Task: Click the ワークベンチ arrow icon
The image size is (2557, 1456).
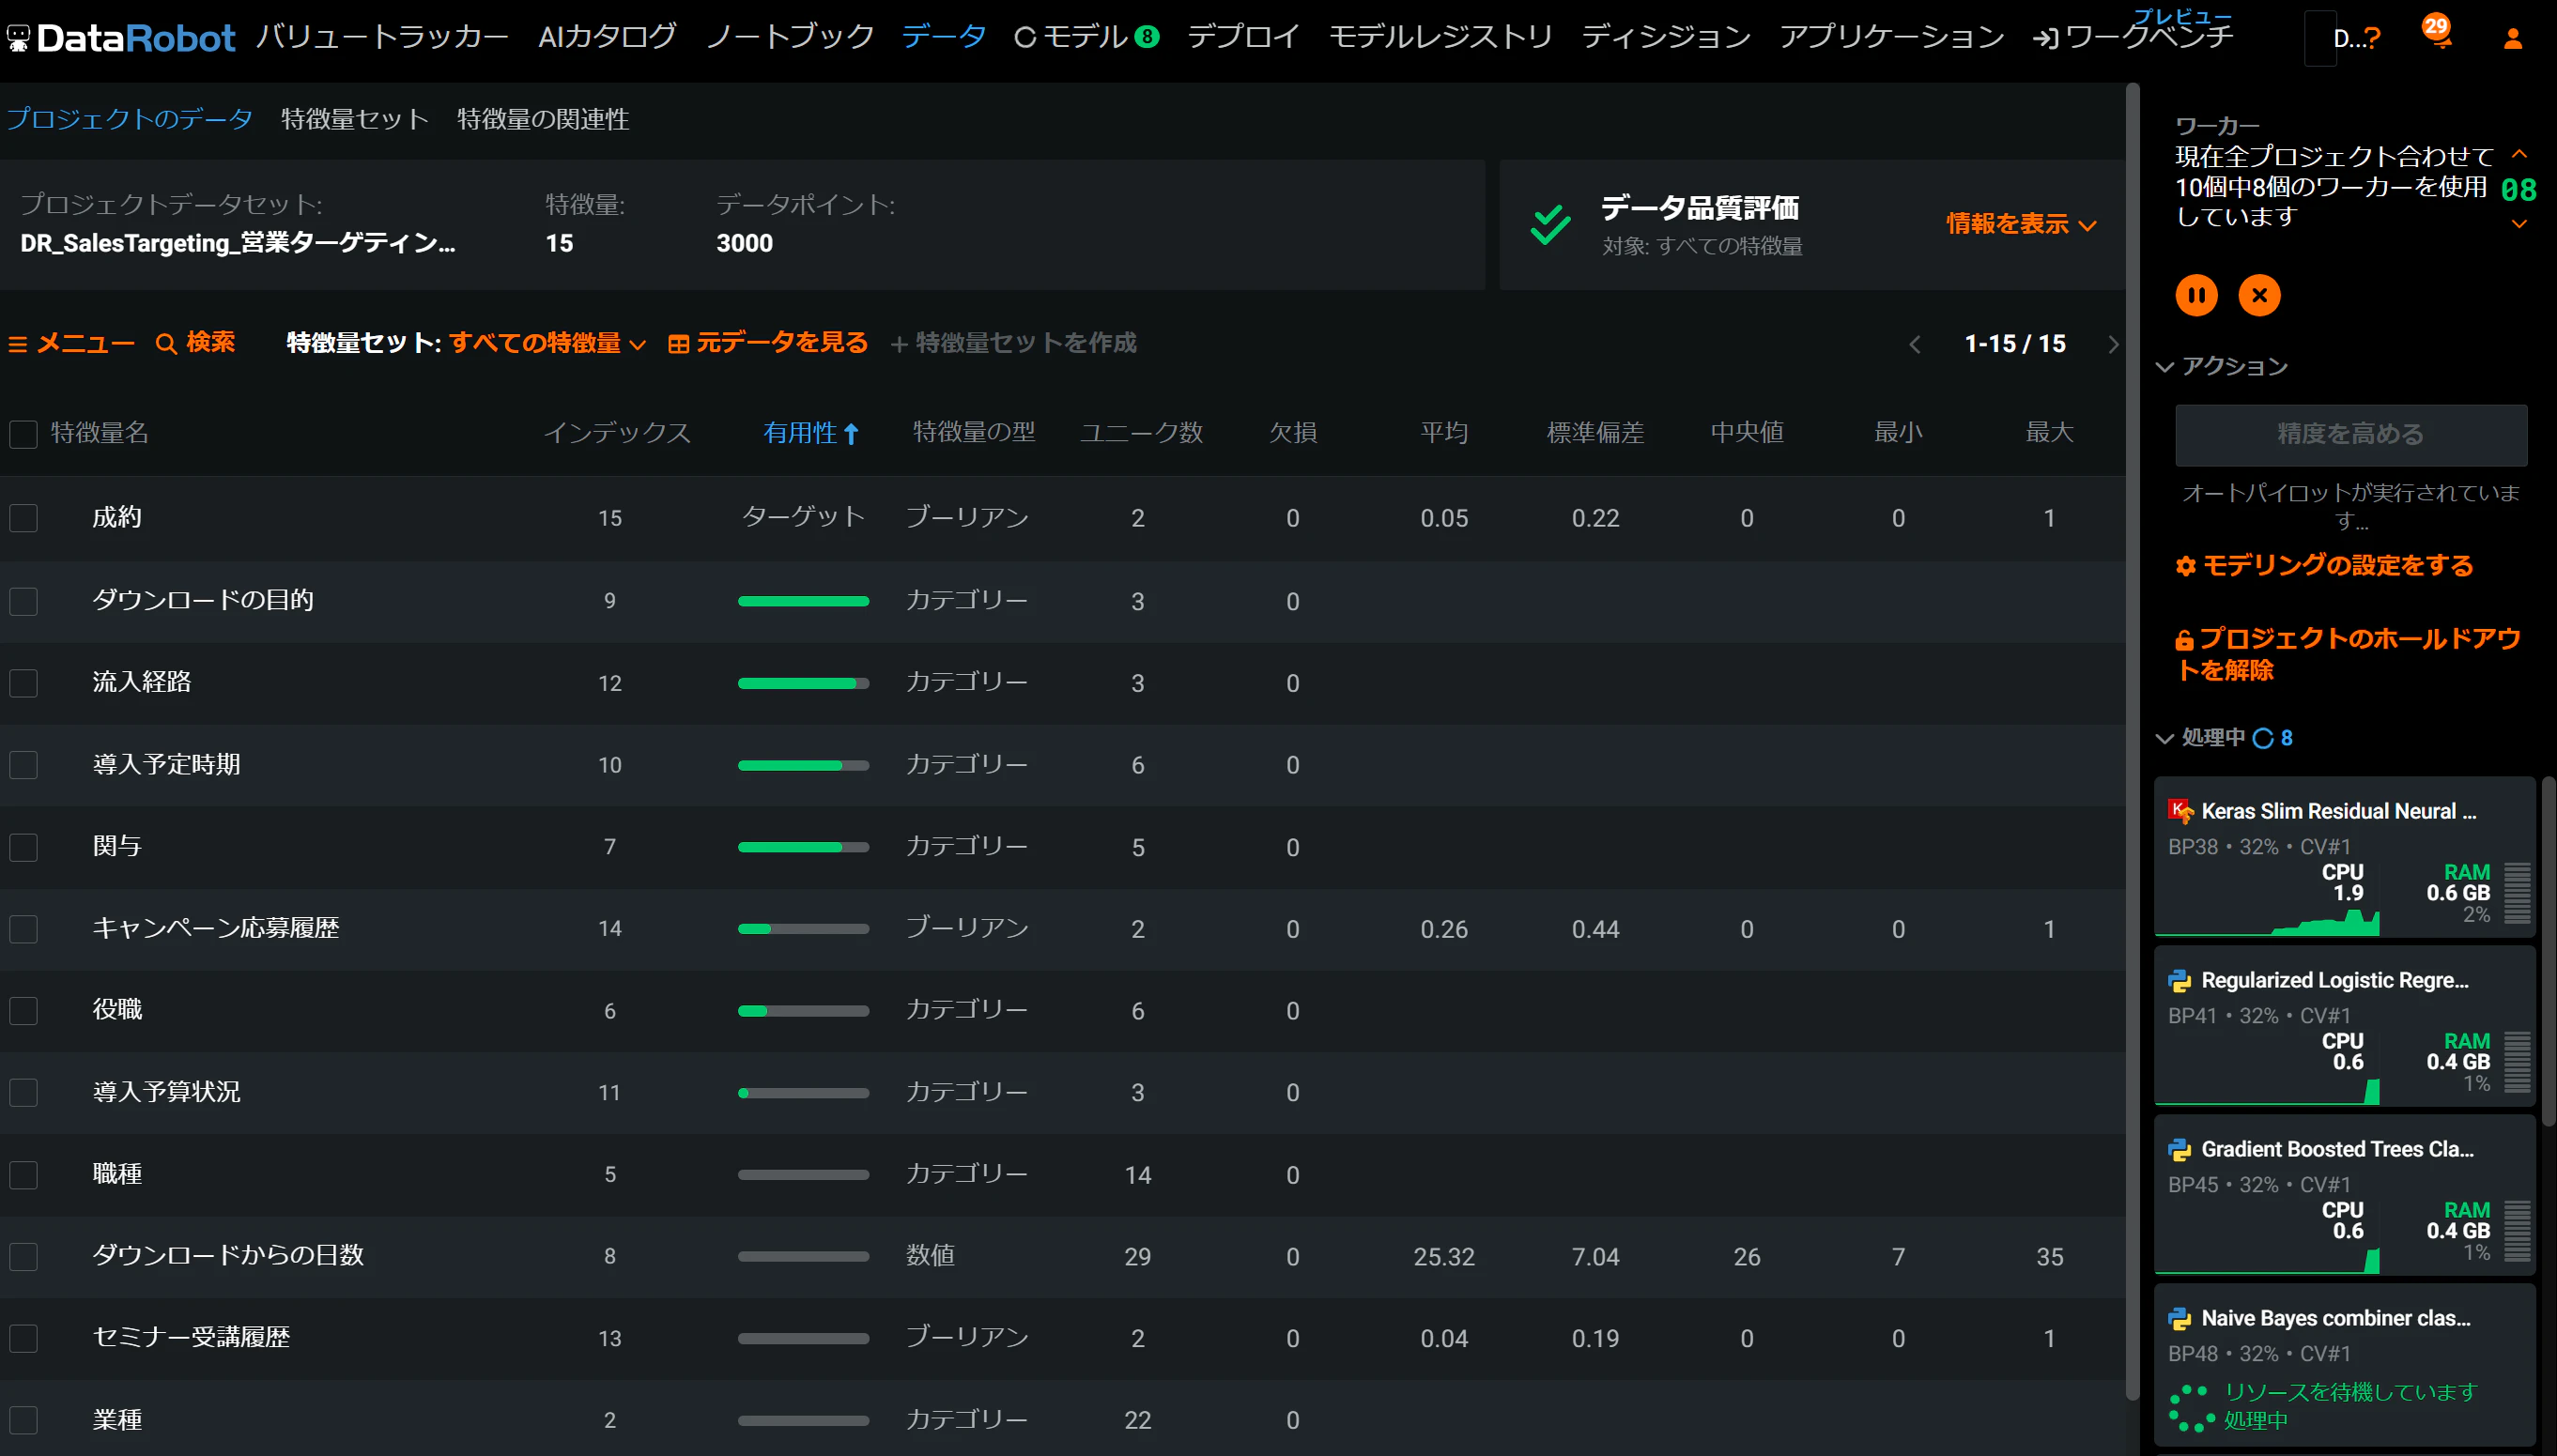Action: click(2045, 39)
